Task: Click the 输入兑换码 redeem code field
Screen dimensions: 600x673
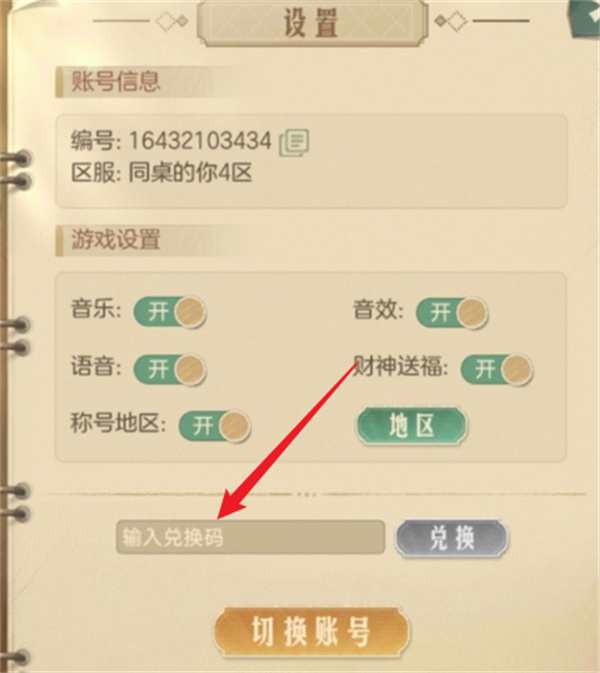Action: coord(251,537)
